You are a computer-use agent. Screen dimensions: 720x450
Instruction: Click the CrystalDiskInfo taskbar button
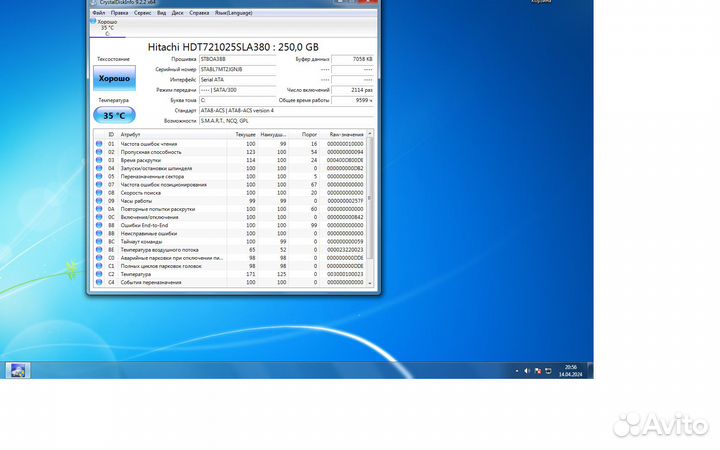[x=18, y=370]
